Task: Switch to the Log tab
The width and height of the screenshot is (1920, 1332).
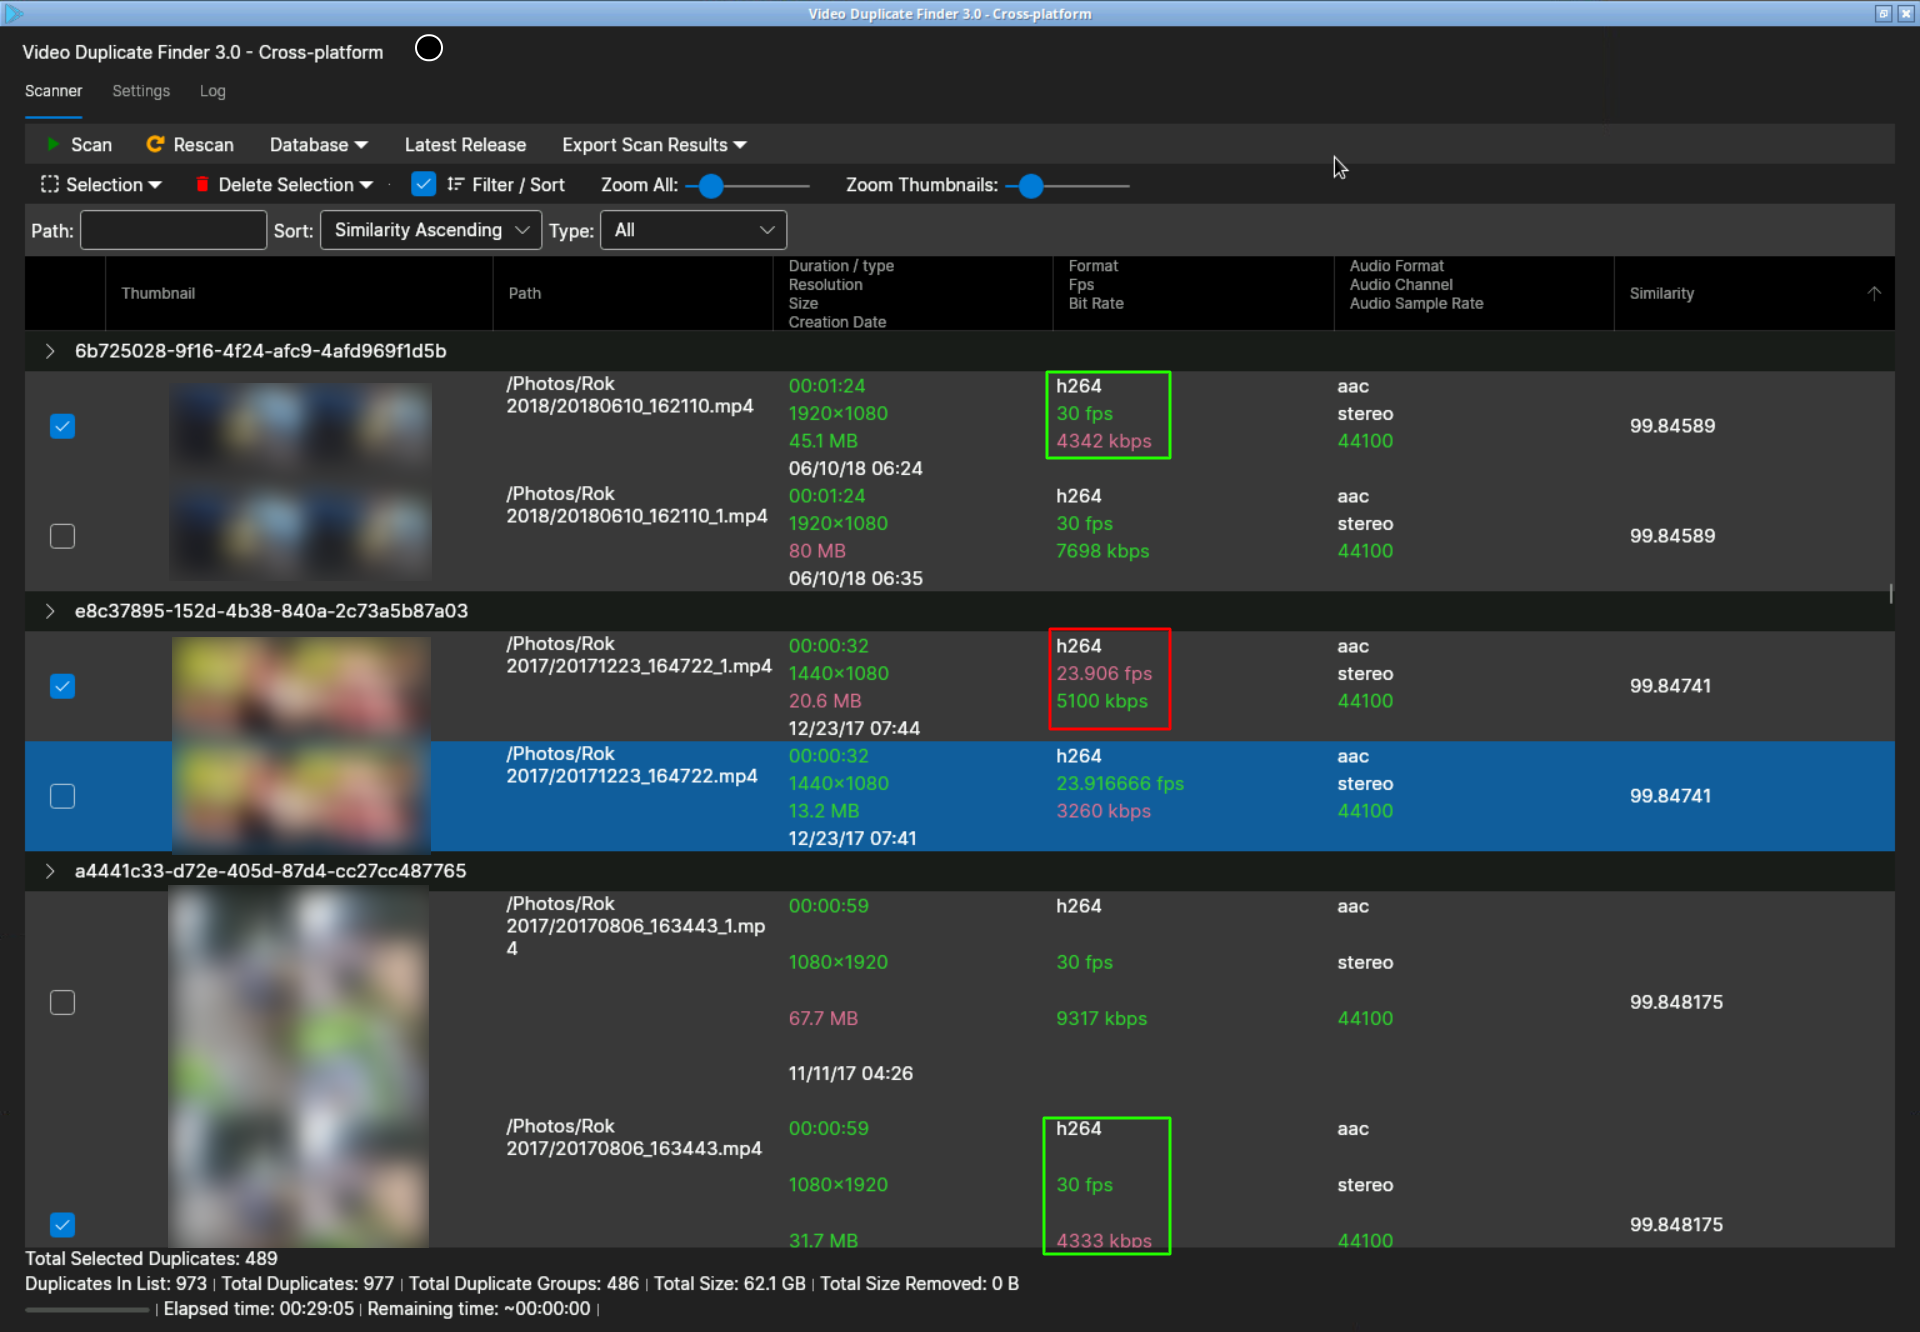Action: tap(212, 91)
